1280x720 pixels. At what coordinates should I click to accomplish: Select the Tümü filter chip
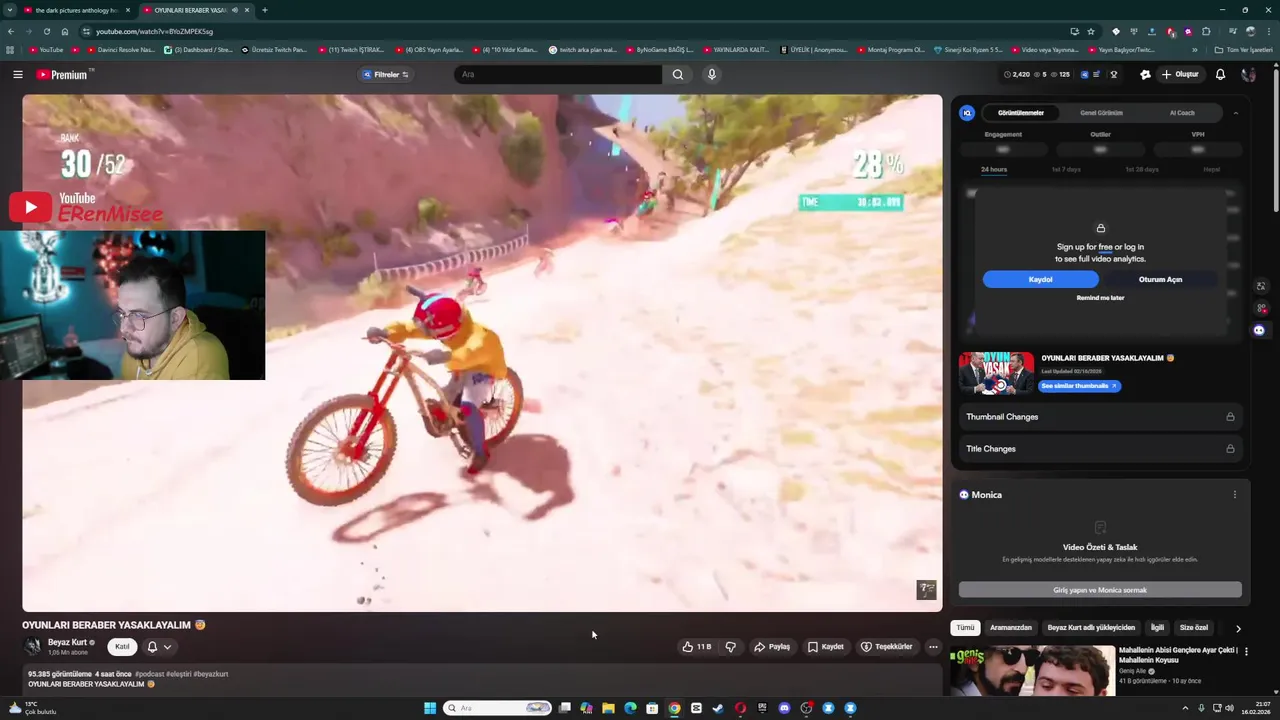965,628
